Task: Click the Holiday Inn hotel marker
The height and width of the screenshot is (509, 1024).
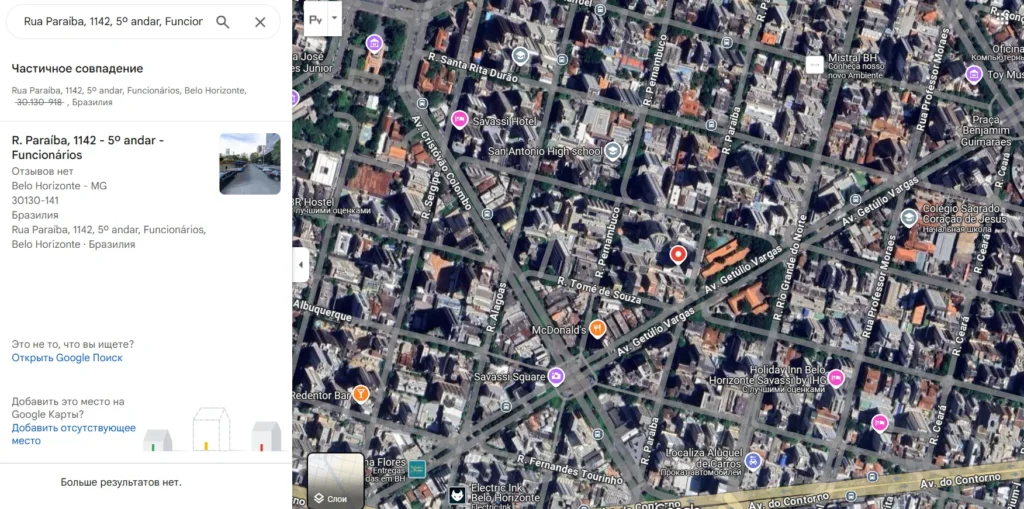Action: (x=836, y=378)
